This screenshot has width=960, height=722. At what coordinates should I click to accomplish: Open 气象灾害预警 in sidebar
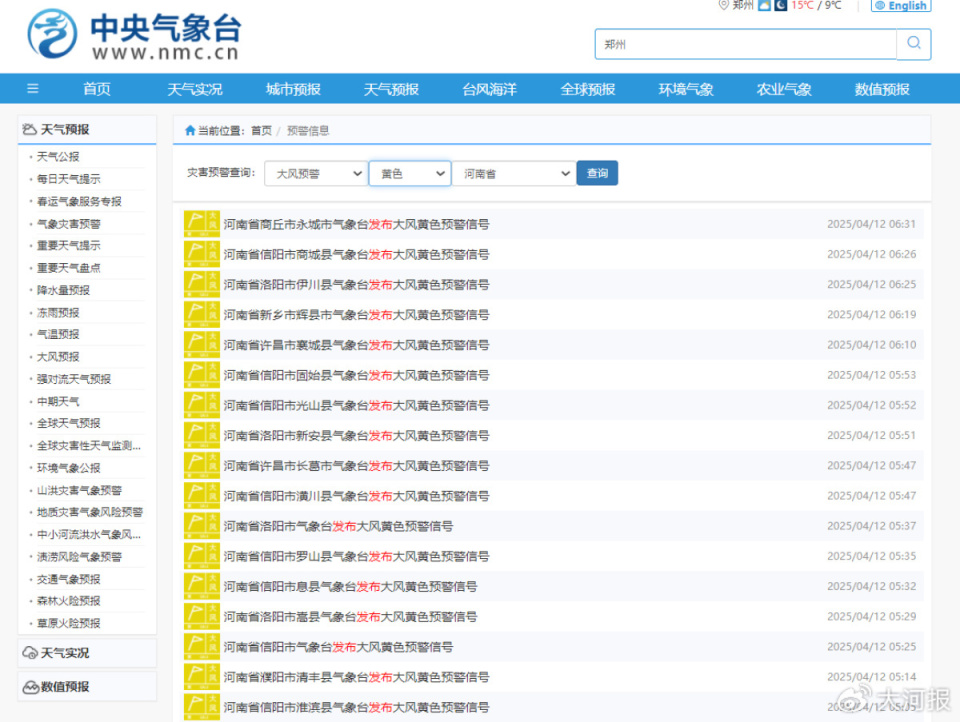(x=69, y=224)
